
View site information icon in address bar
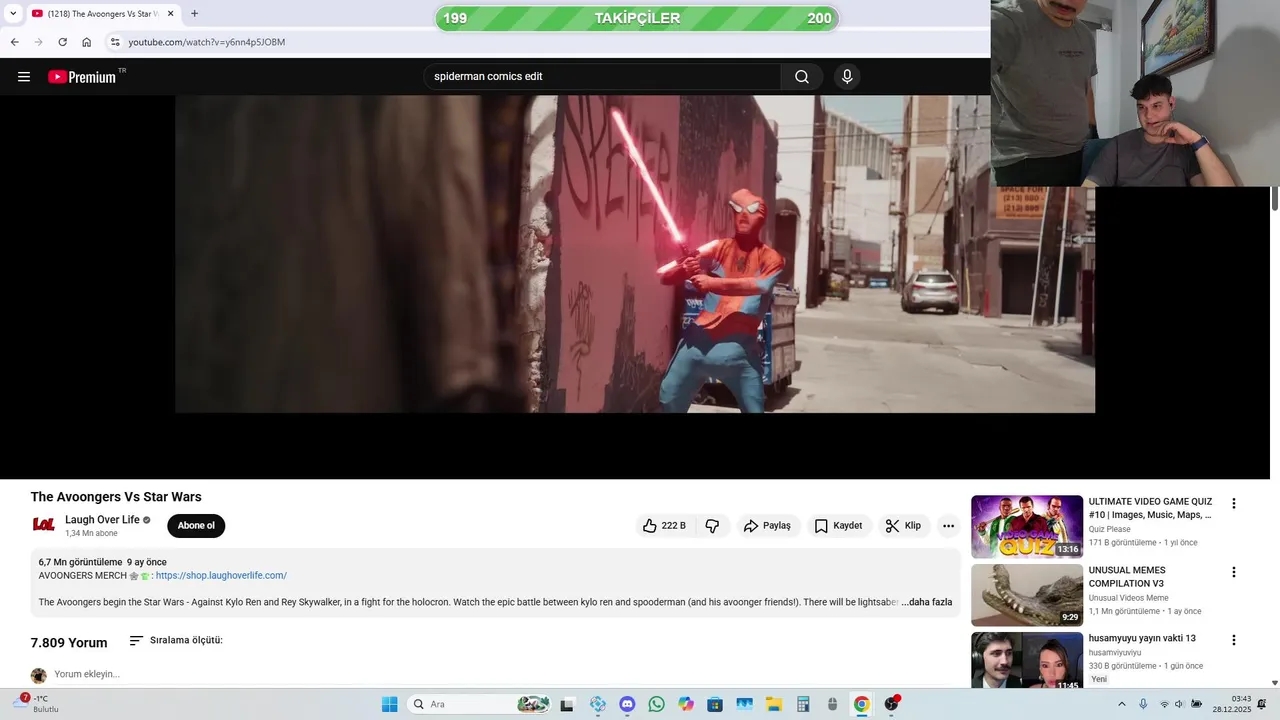click(115, 42)
